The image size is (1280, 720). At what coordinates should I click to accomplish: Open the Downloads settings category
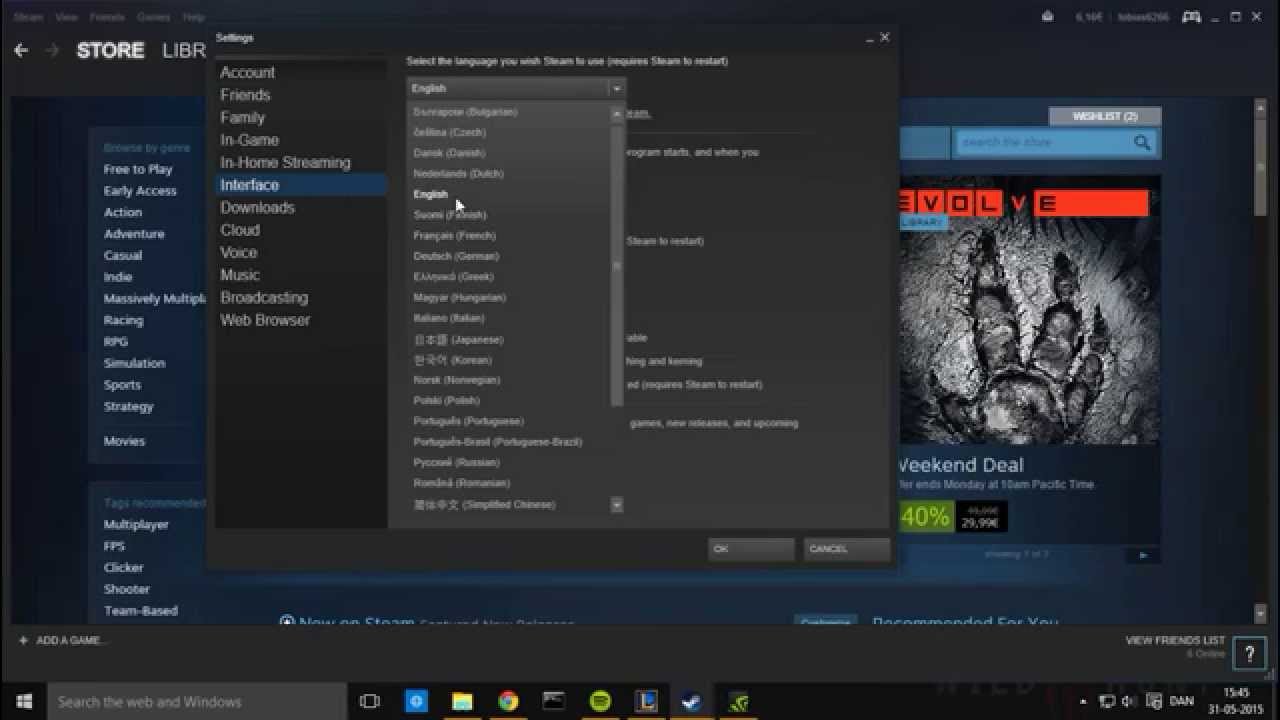click(x=257, y=208)
